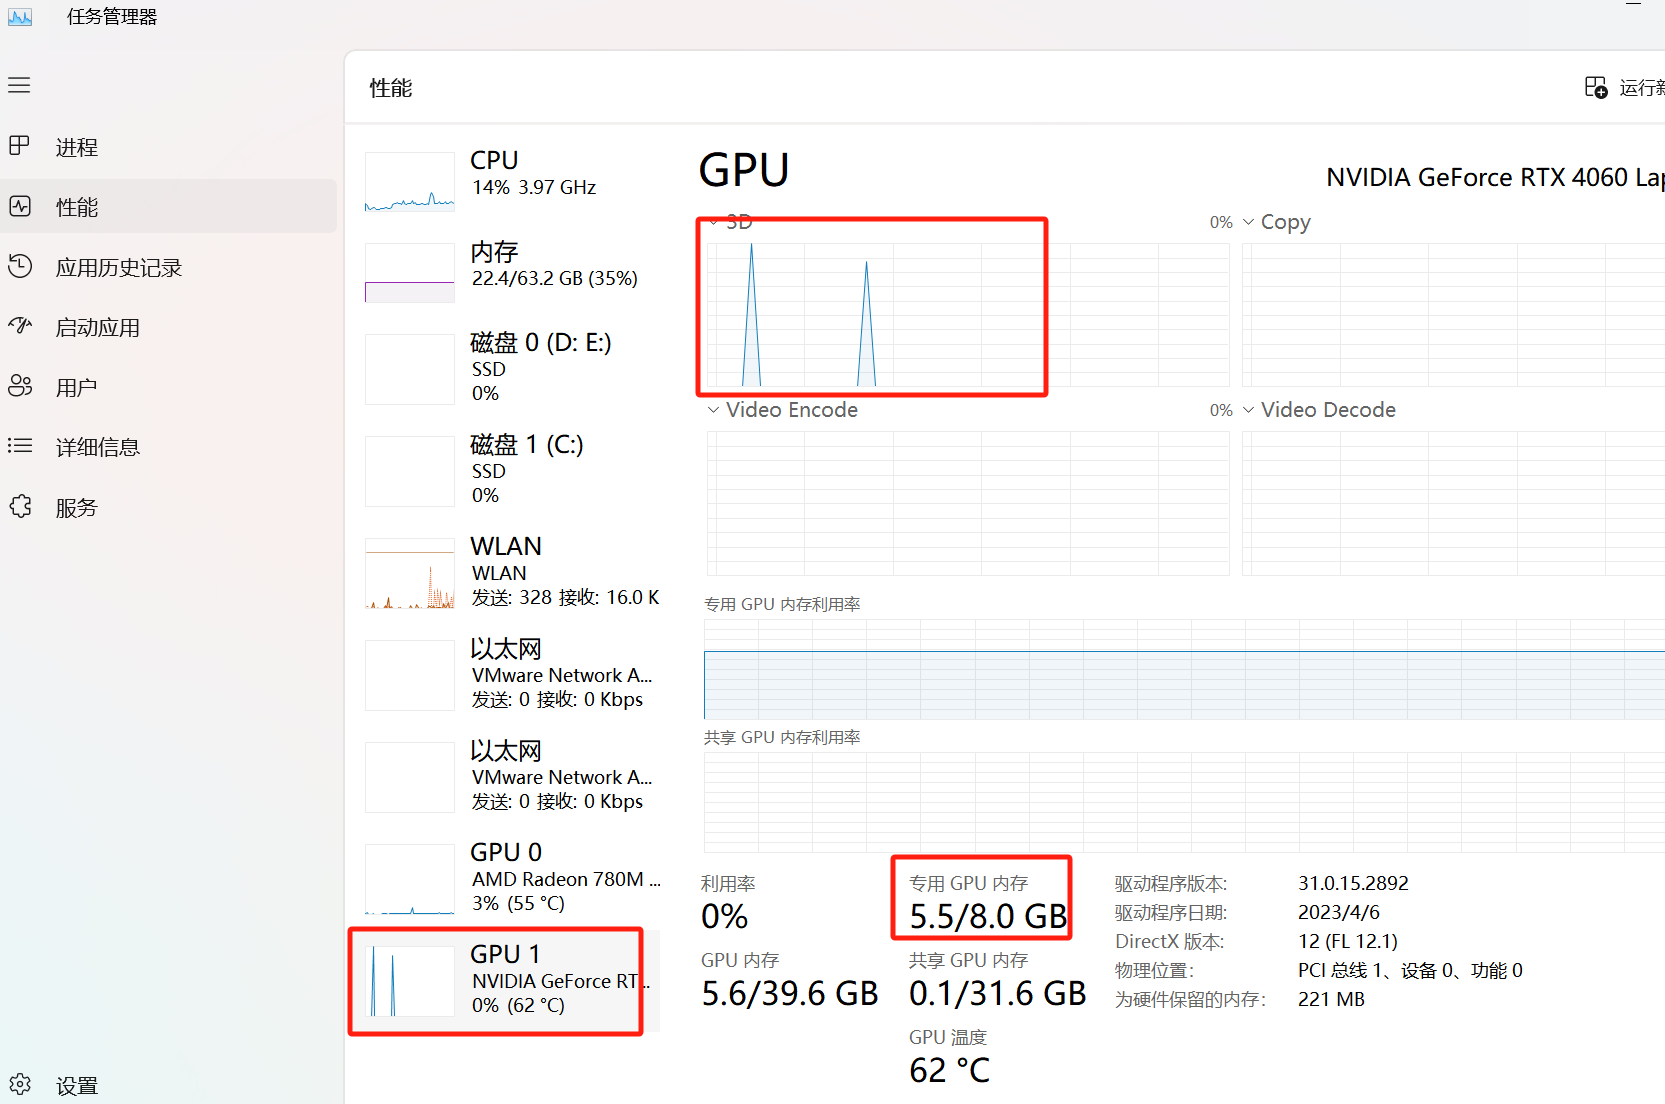Screen dimensions: 1665x1104
Task: Click the driver version 31.0.15.2892 value
Action: coord(1353,883)
